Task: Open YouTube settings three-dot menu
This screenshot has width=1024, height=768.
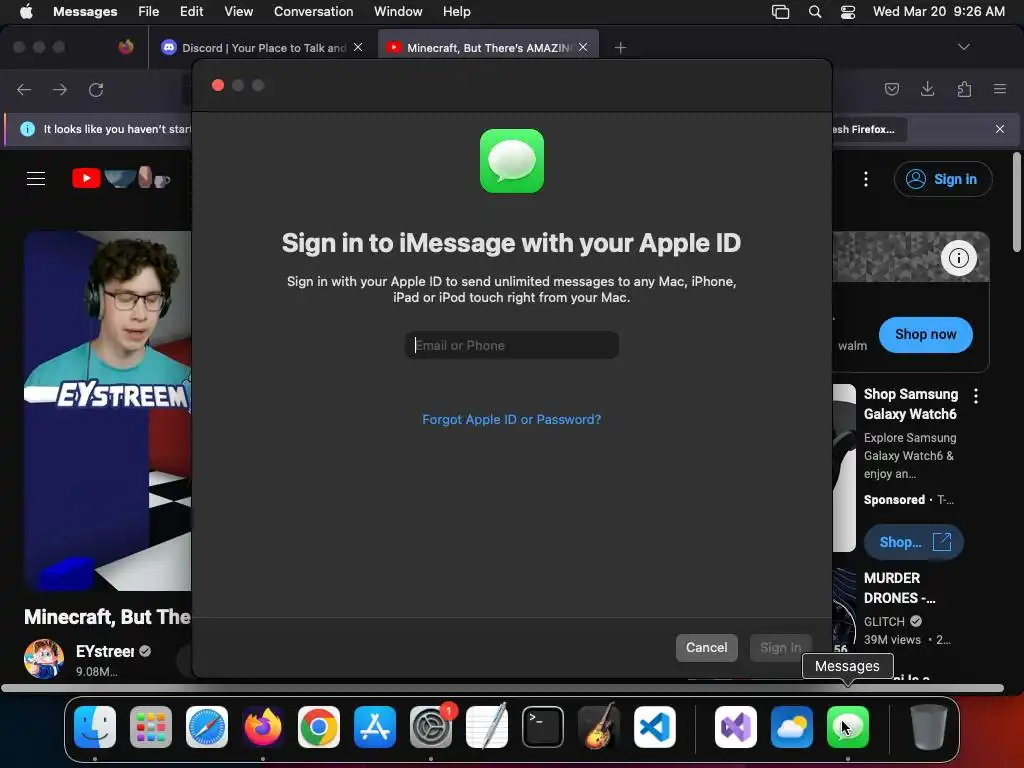Action: (866, 179)
